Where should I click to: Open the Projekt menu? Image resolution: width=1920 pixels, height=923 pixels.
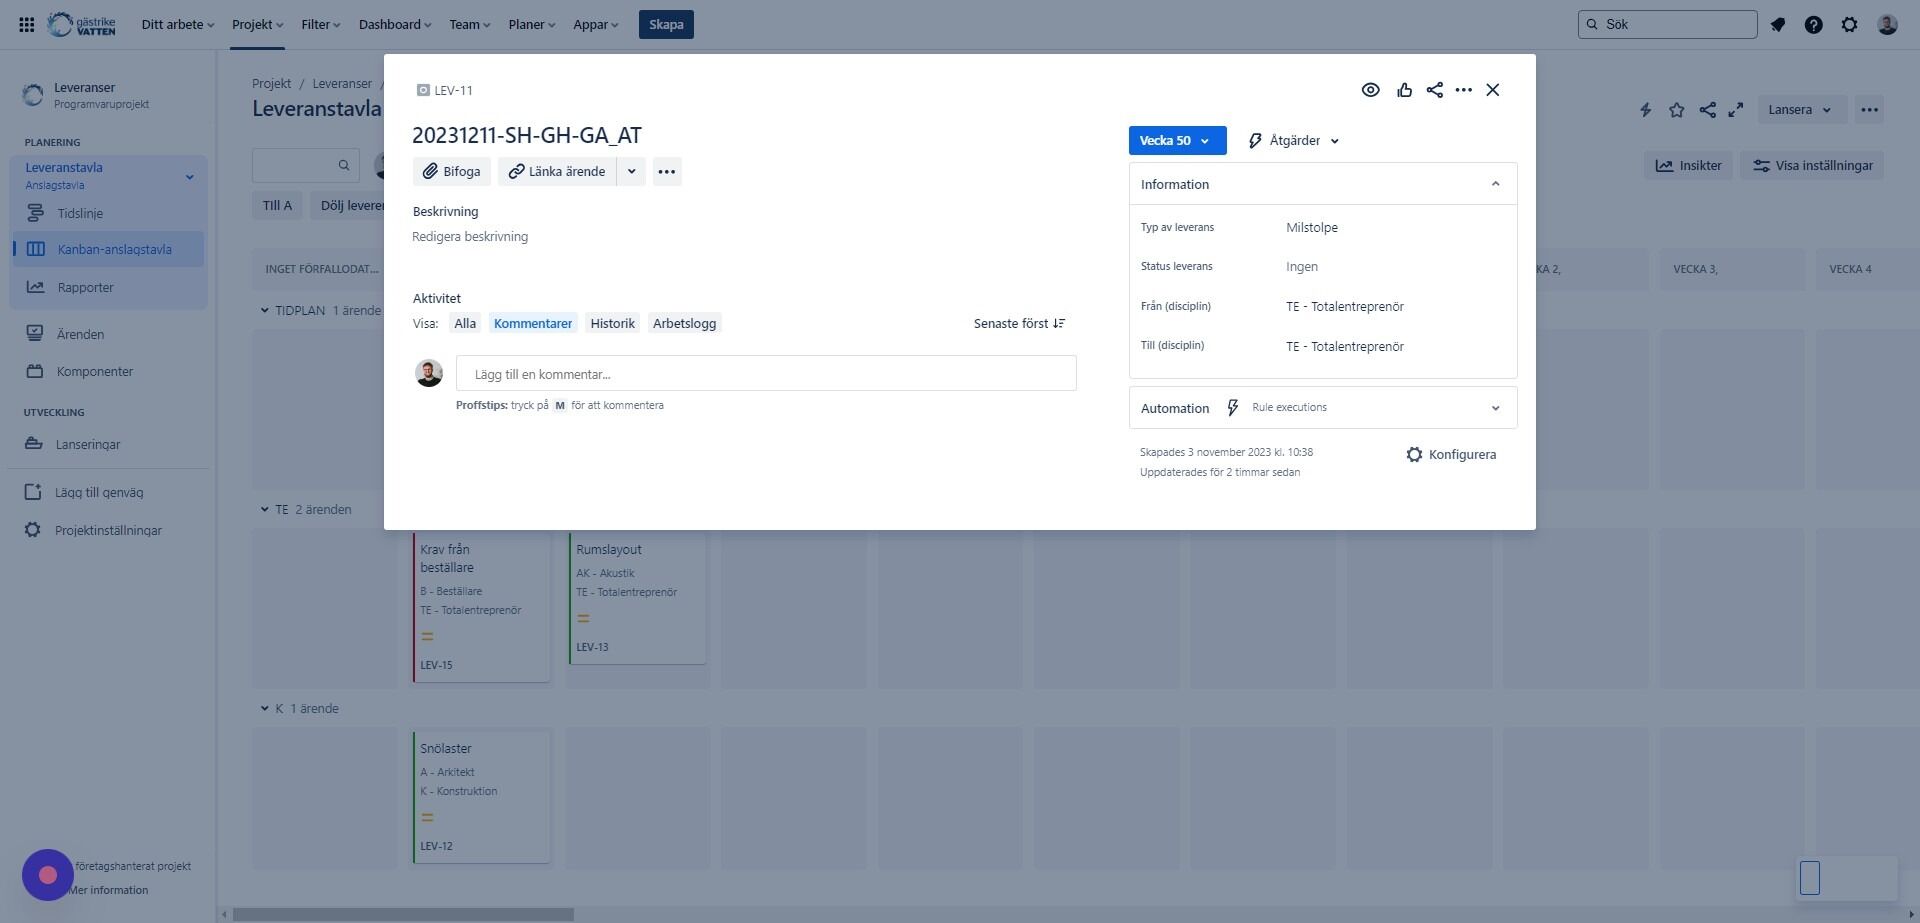(257, 25)
